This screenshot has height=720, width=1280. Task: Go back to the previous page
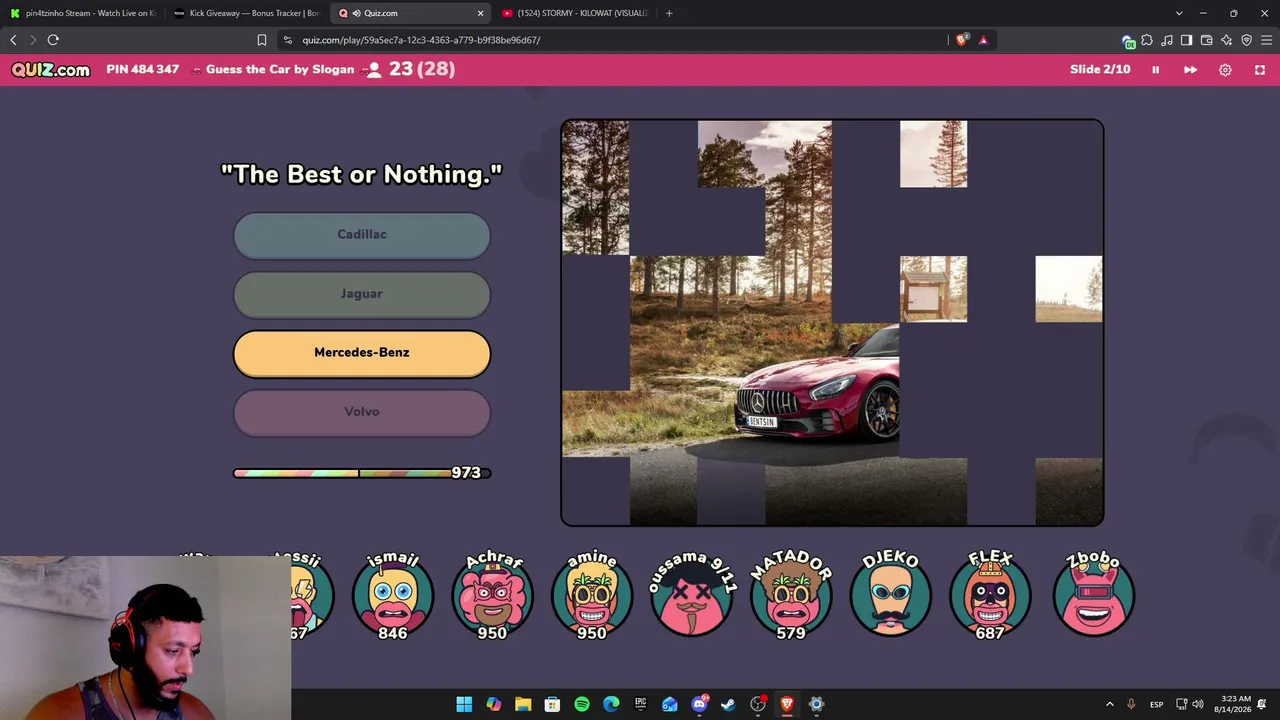click(x=13, y=40)
